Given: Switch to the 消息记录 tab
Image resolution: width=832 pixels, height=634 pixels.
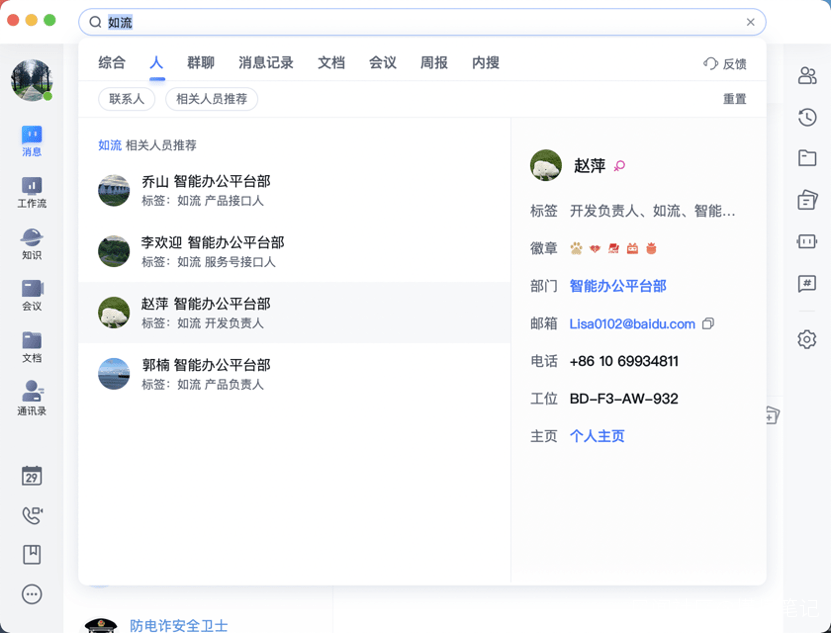Looking at the screenshot, I should [x=266, y=63].
